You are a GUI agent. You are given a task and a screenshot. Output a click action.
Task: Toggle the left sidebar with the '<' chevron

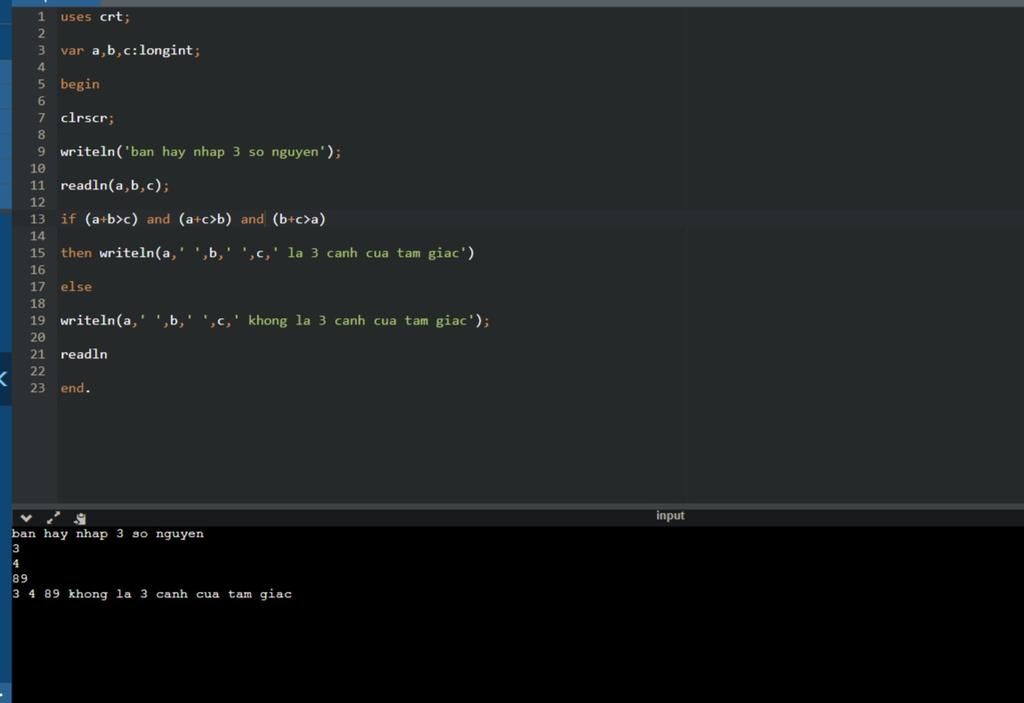tap(3, 378)
